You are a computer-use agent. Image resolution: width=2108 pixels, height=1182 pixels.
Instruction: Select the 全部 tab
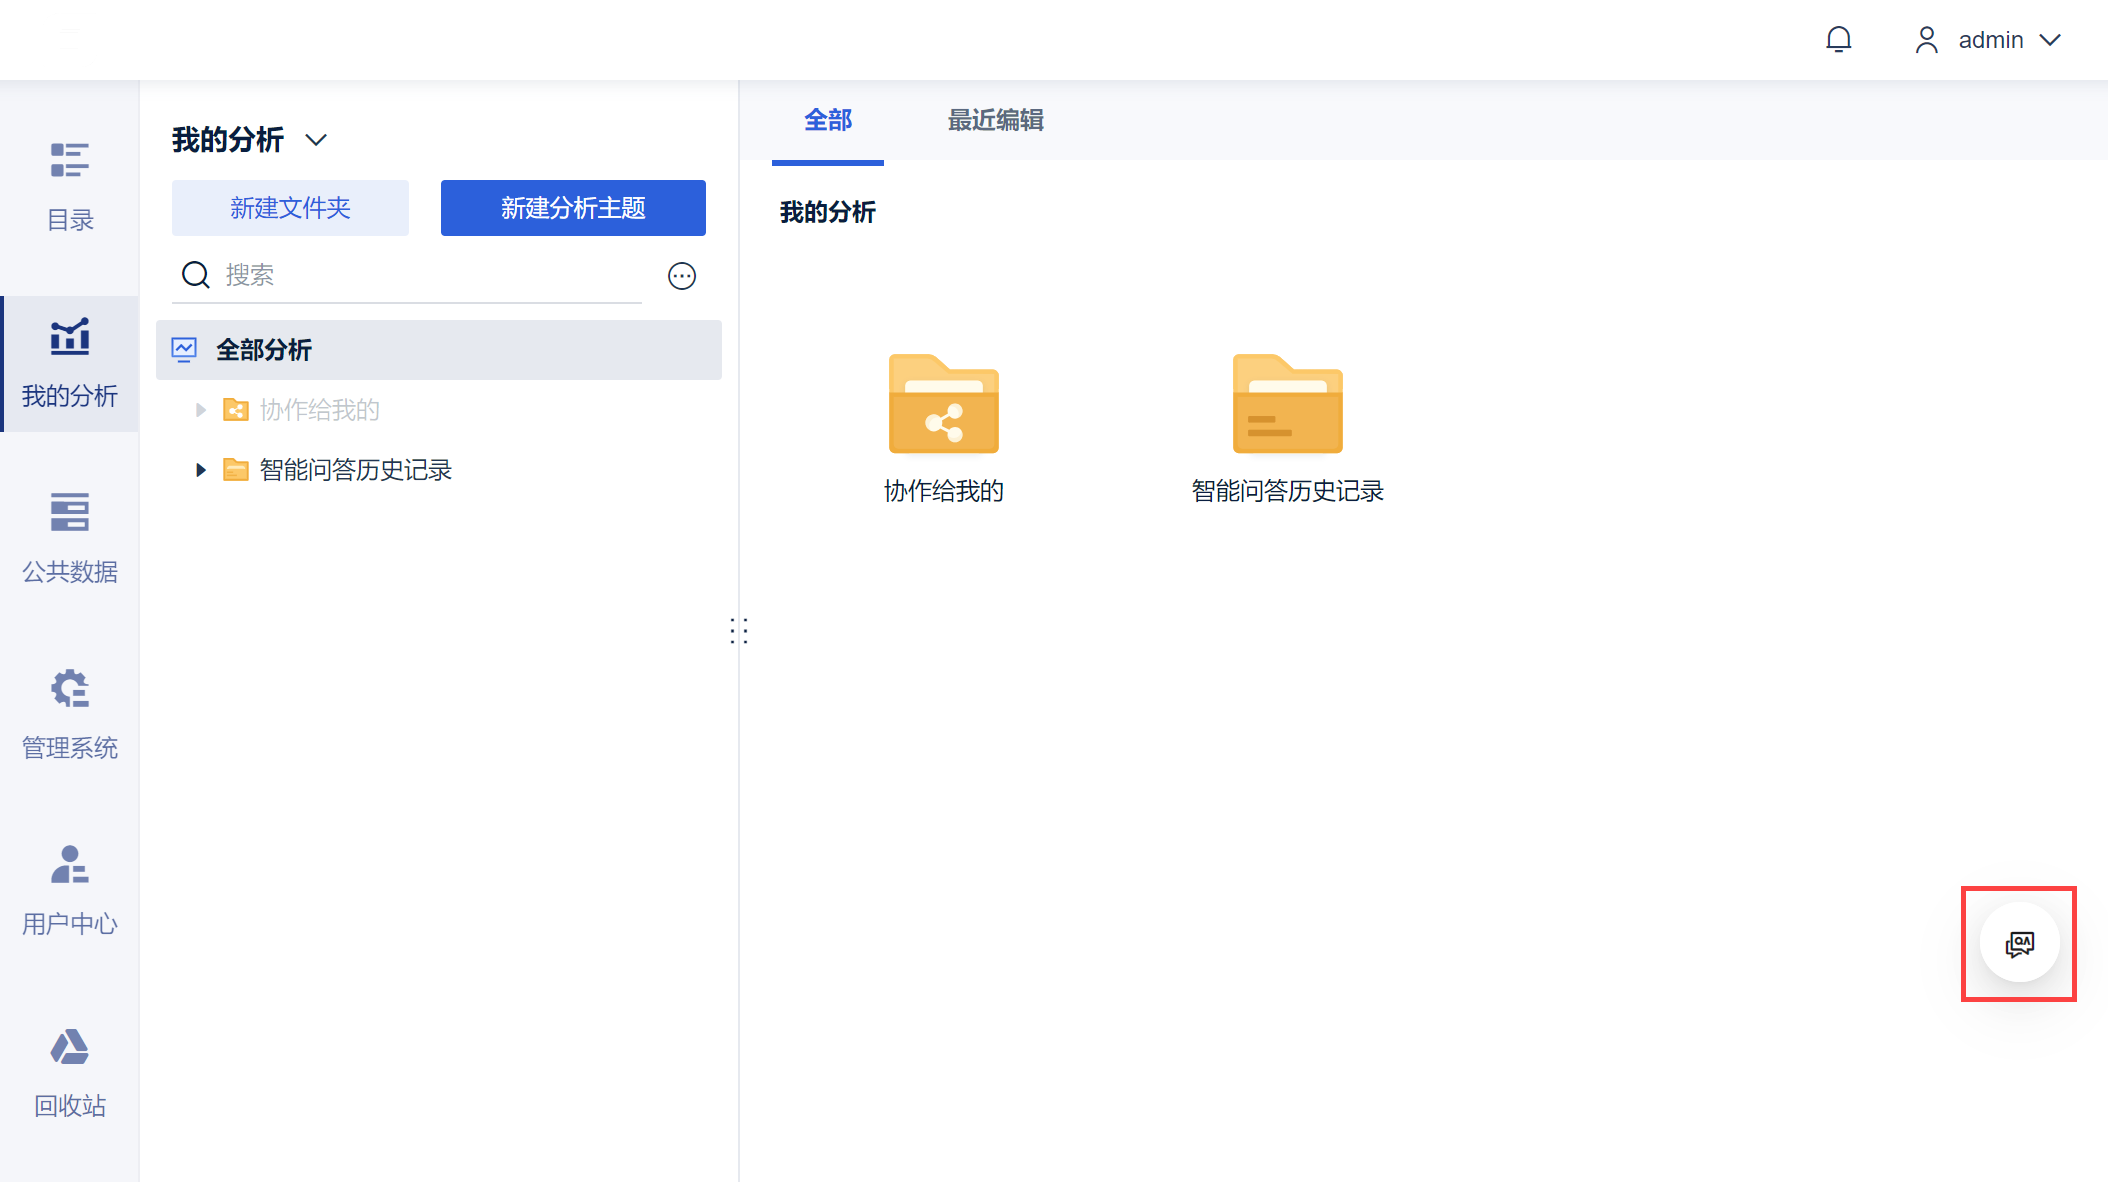tap(828, 120)
